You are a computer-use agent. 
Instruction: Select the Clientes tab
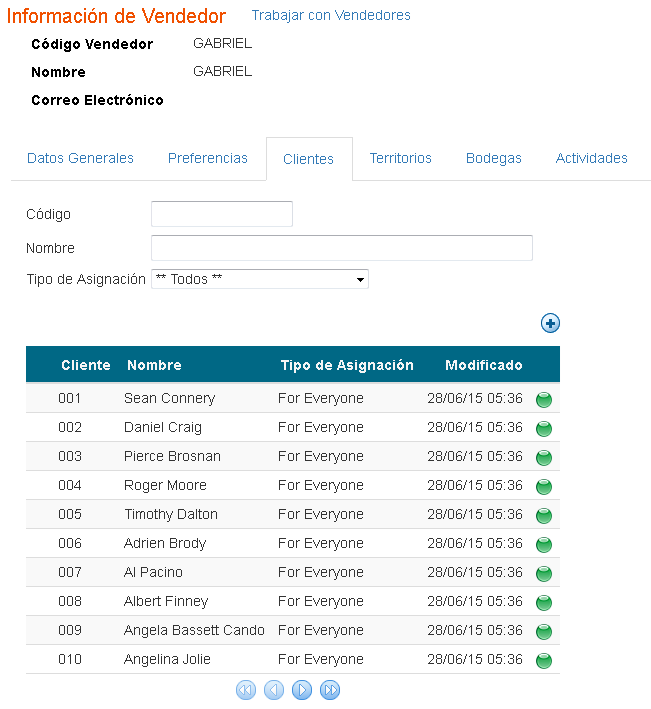[x=308, y=159]
